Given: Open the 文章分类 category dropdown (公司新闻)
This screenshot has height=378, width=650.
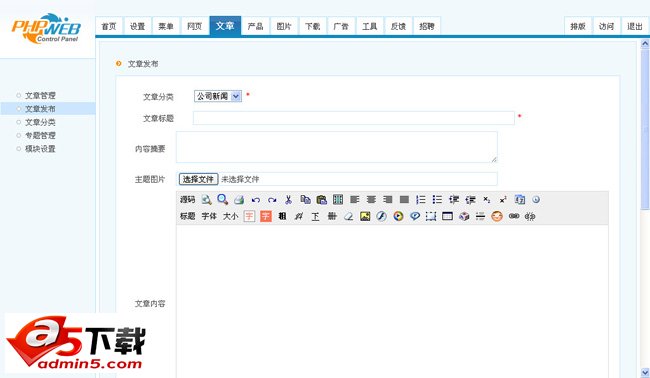Looking at the screenshot, I should point(218,96).
